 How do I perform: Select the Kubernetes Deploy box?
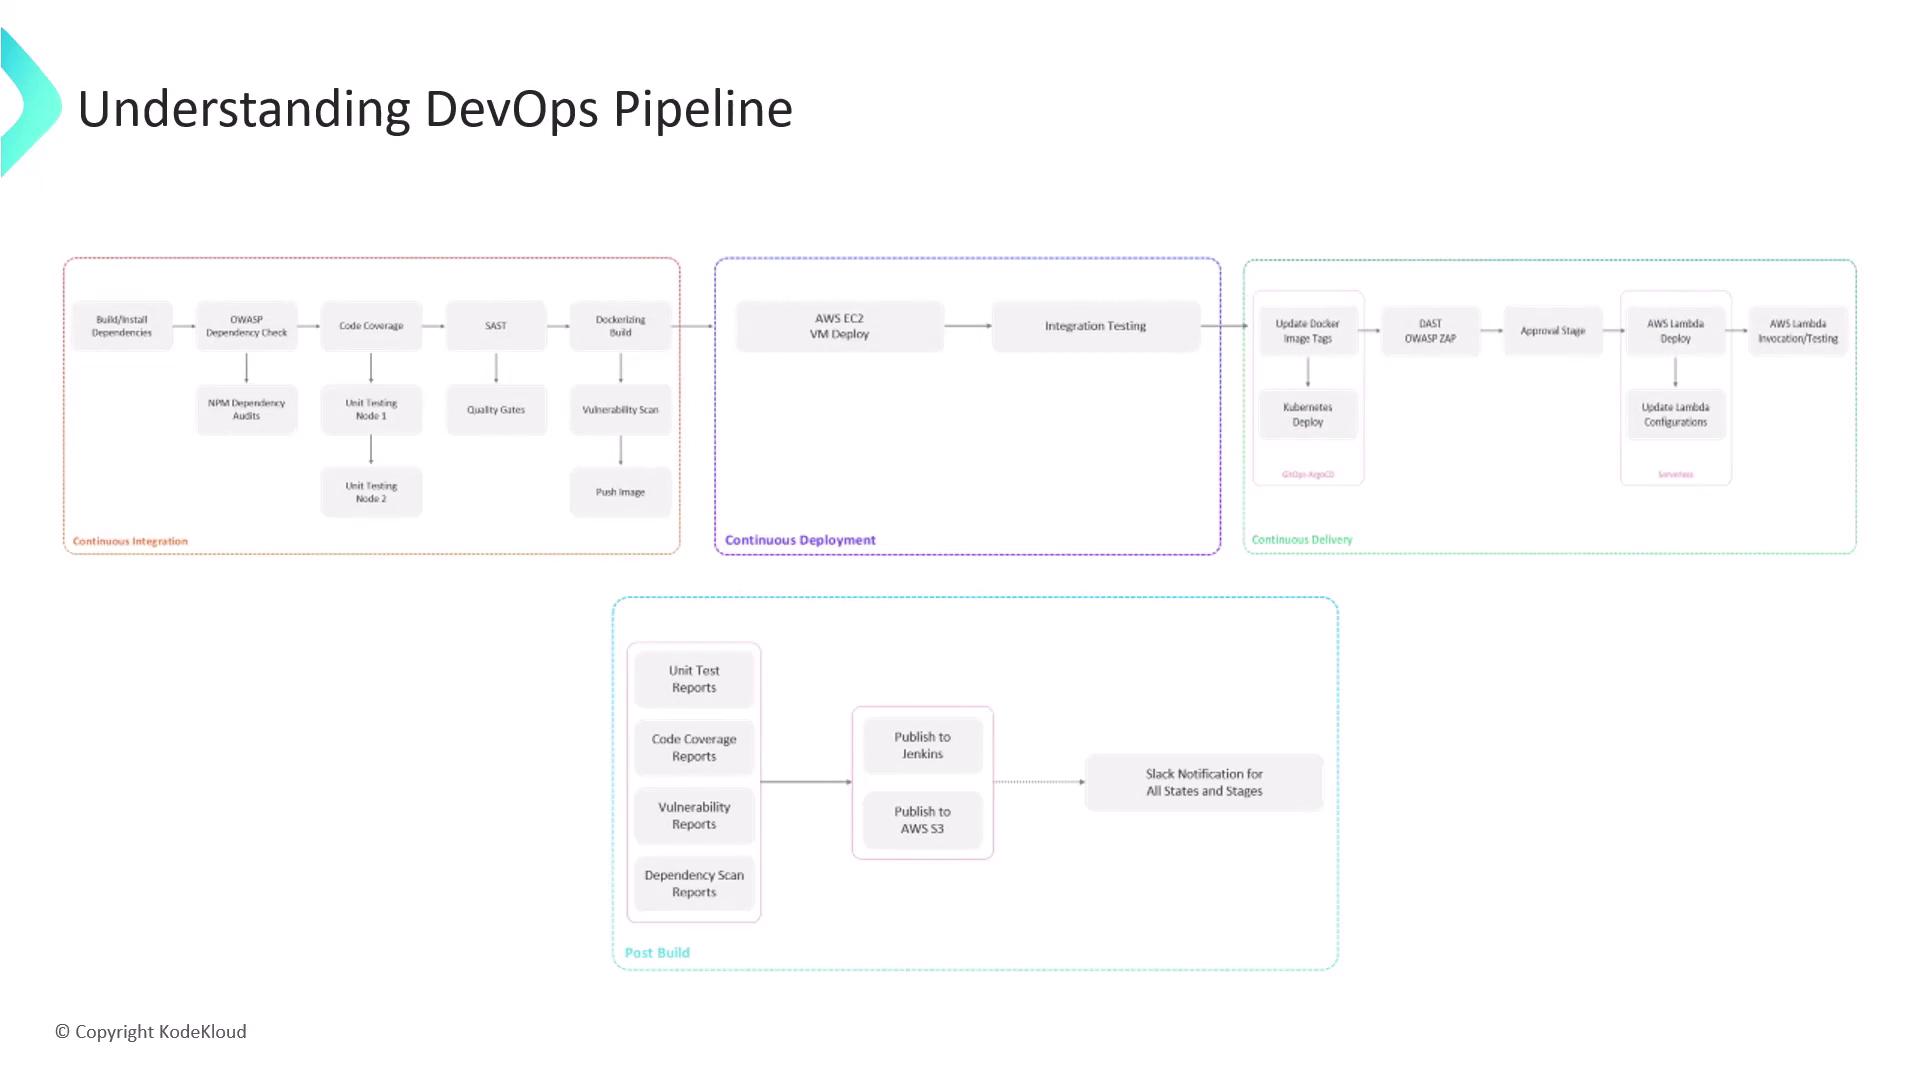tap(1307, 415)
